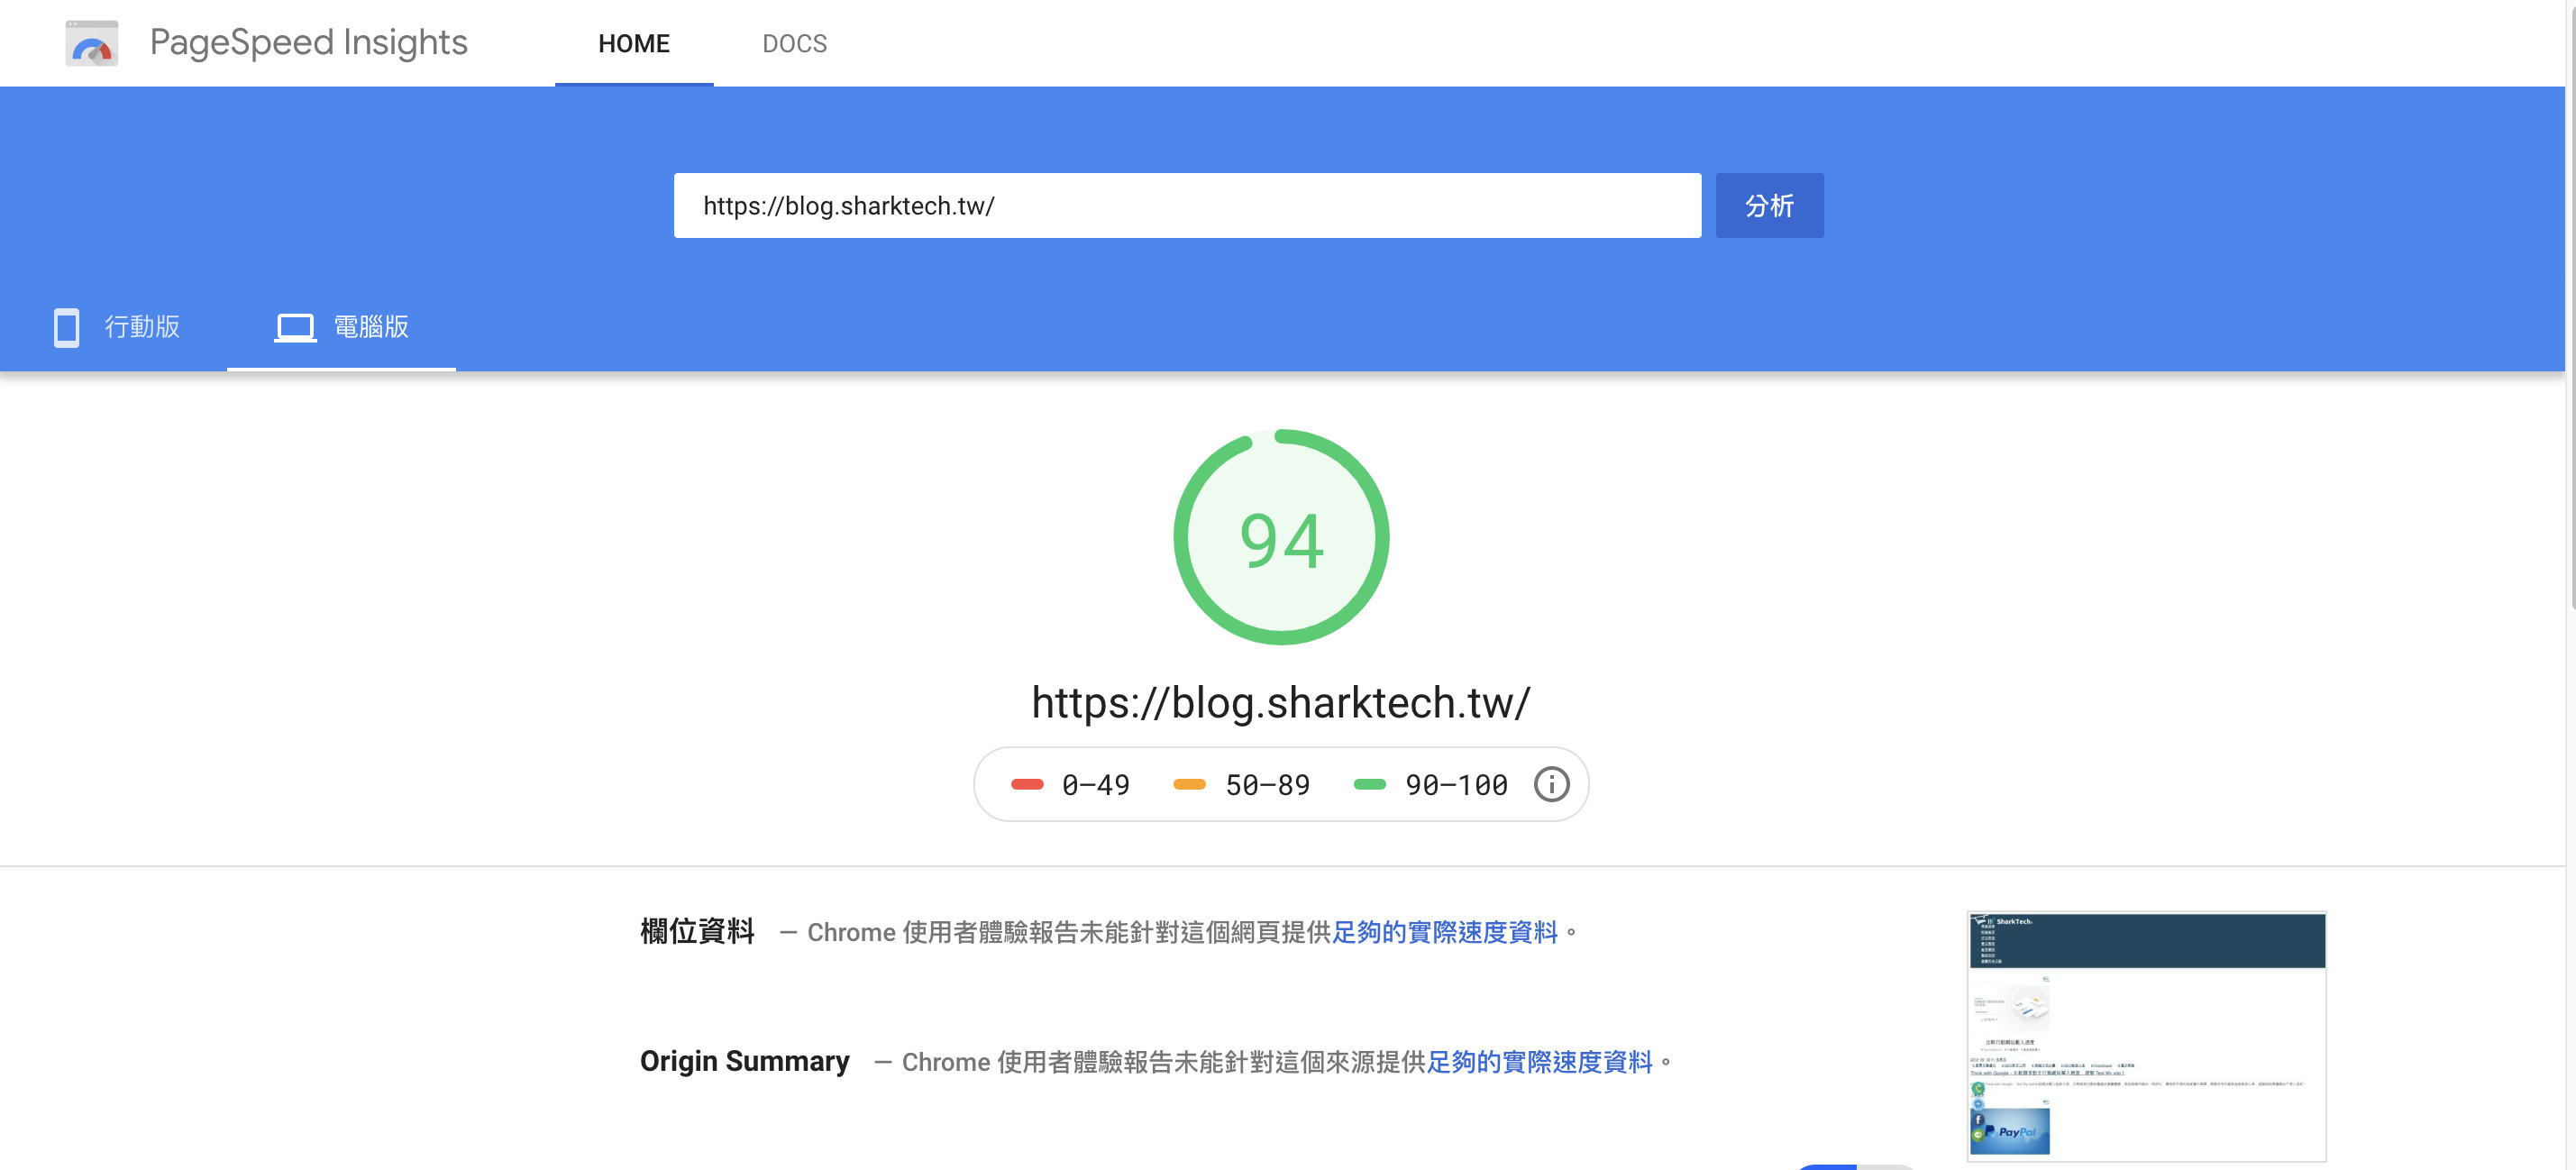Click the analyzed URL heading below score
Image resolution: width=2576 pixels, height=1170 pixels.
coord(1280,702)
